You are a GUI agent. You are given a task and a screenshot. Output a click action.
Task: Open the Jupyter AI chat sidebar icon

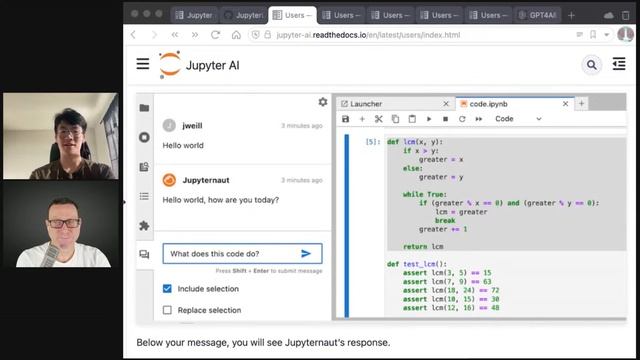(144, 255)
